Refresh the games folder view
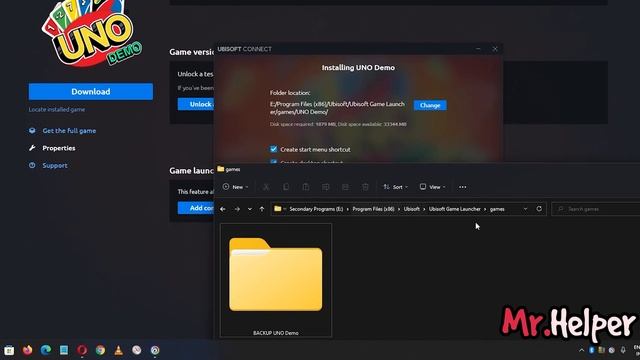 539,209
